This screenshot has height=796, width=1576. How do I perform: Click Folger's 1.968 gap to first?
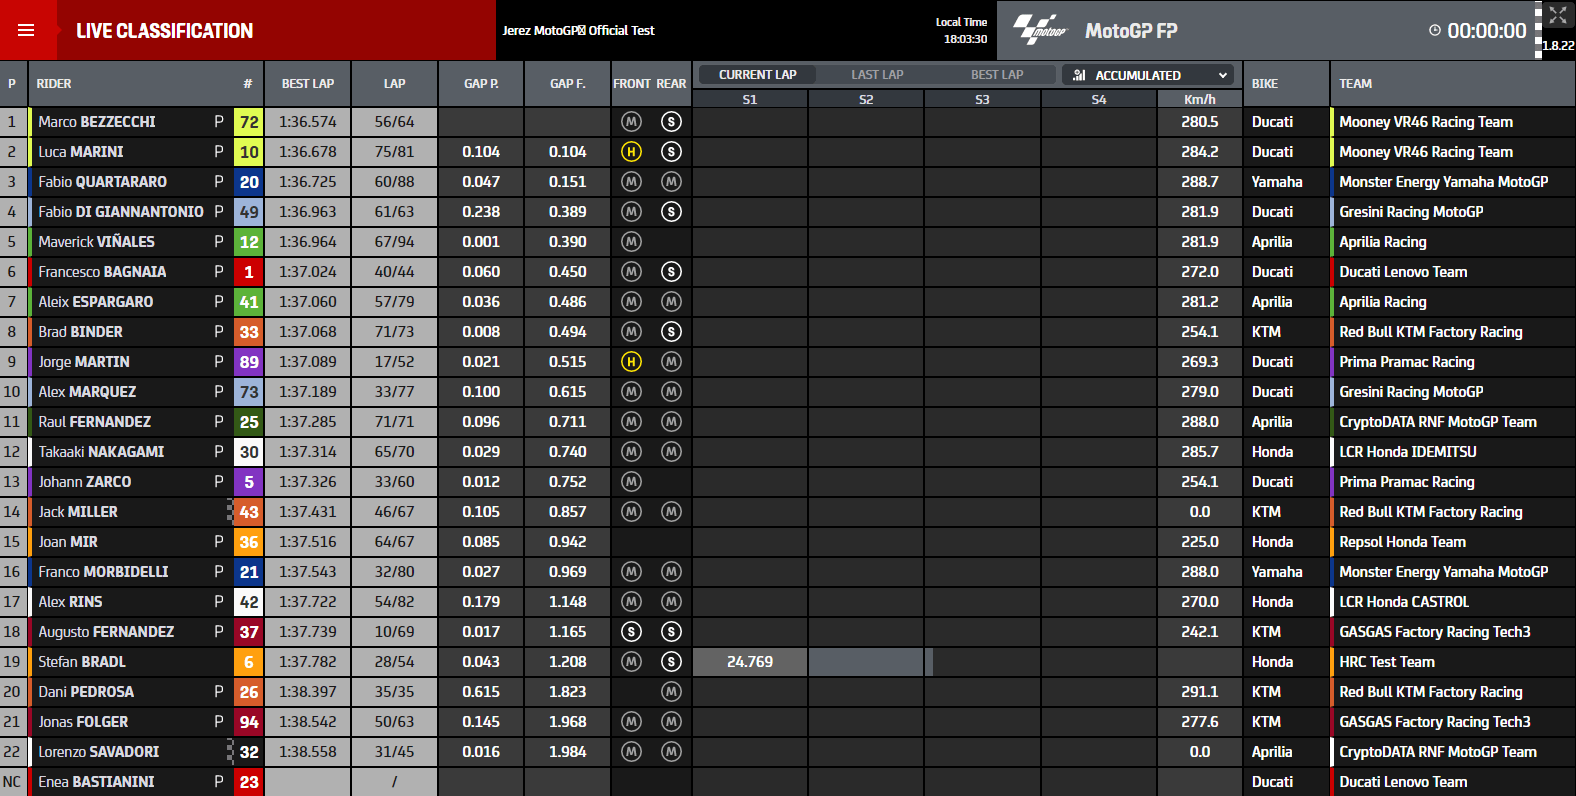coord(568,722)
